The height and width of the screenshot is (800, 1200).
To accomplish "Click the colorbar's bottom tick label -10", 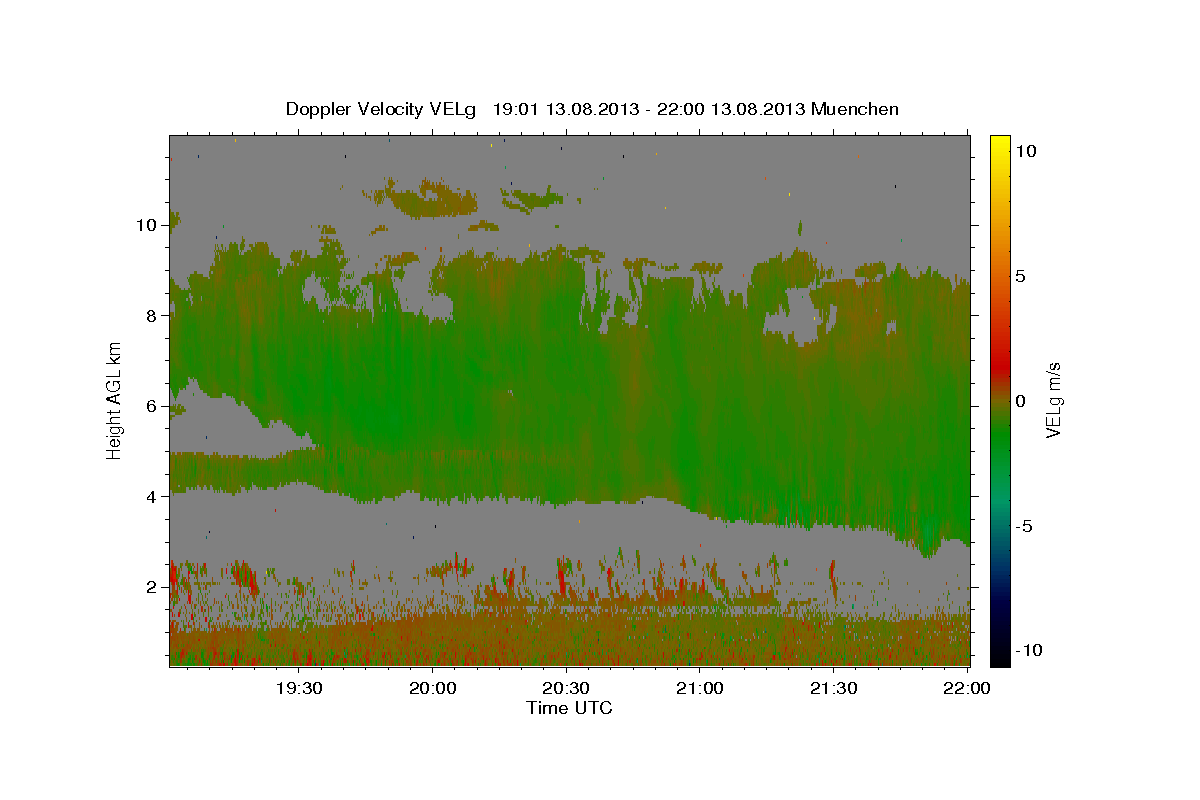I will pos(1029,650).
